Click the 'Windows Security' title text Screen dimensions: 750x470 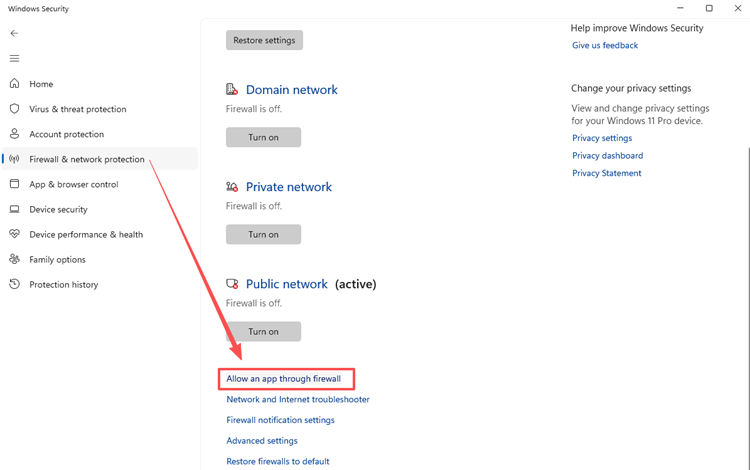click(38, 9)
